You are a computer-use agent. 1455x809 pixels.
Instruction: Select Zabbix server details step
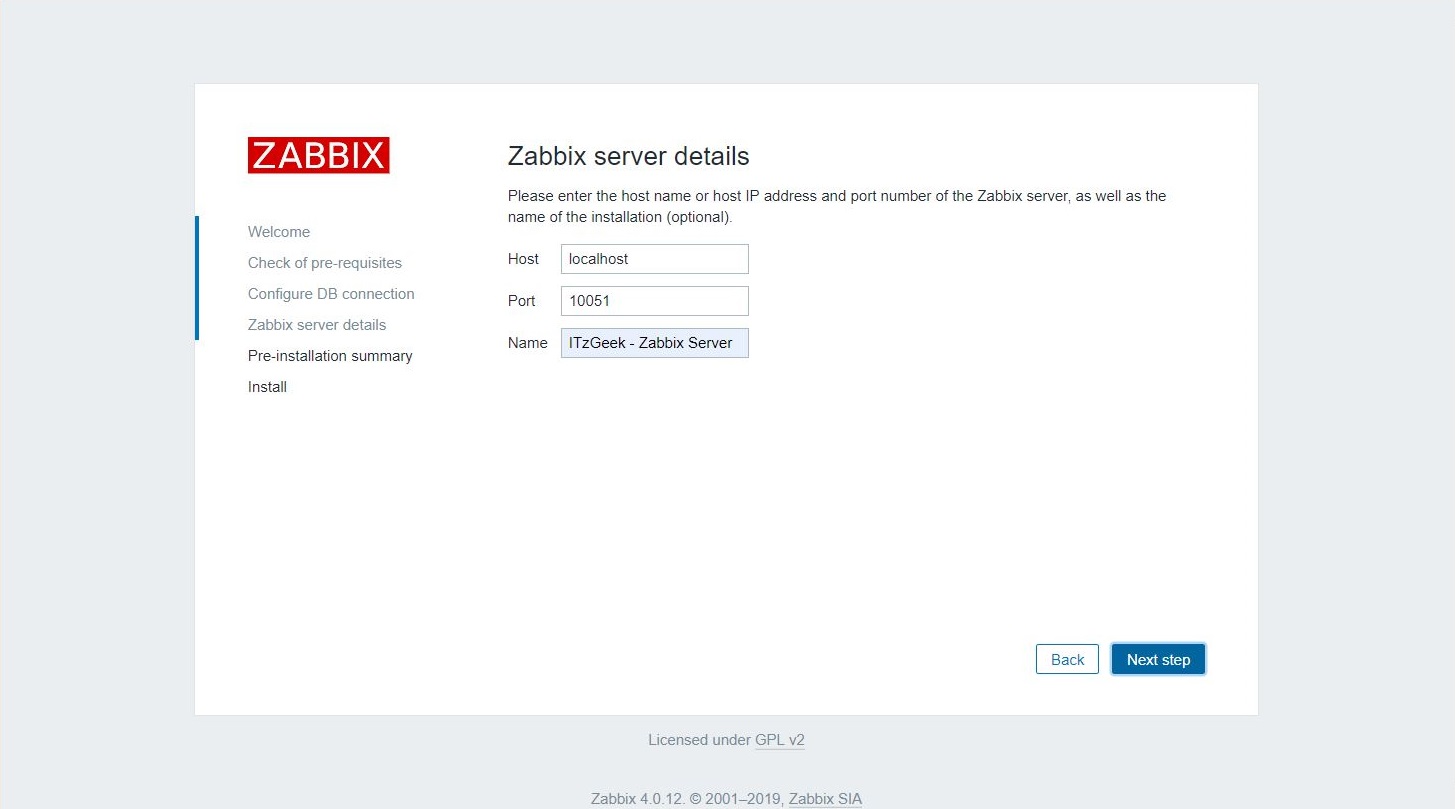point(317,325)
